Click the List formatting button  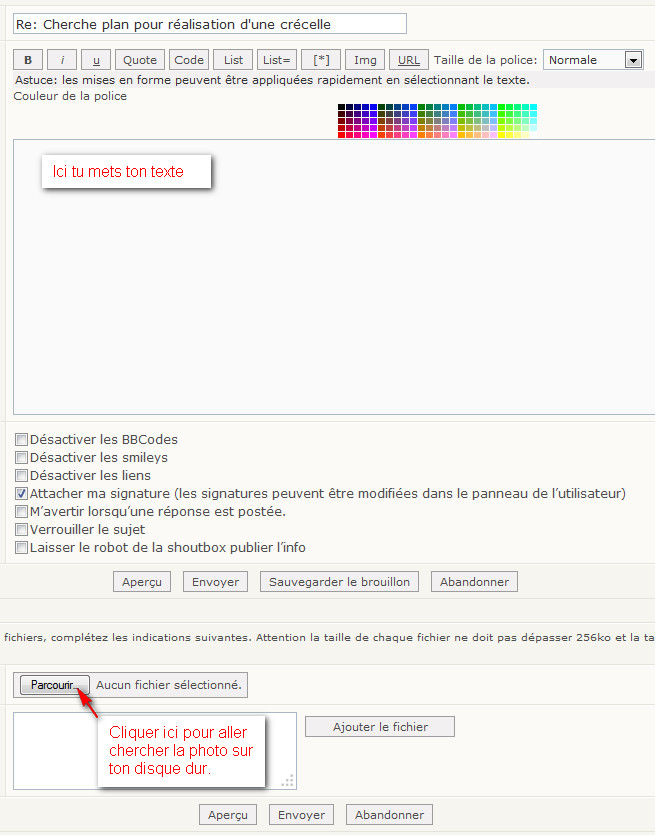click(x=233, y=60)
